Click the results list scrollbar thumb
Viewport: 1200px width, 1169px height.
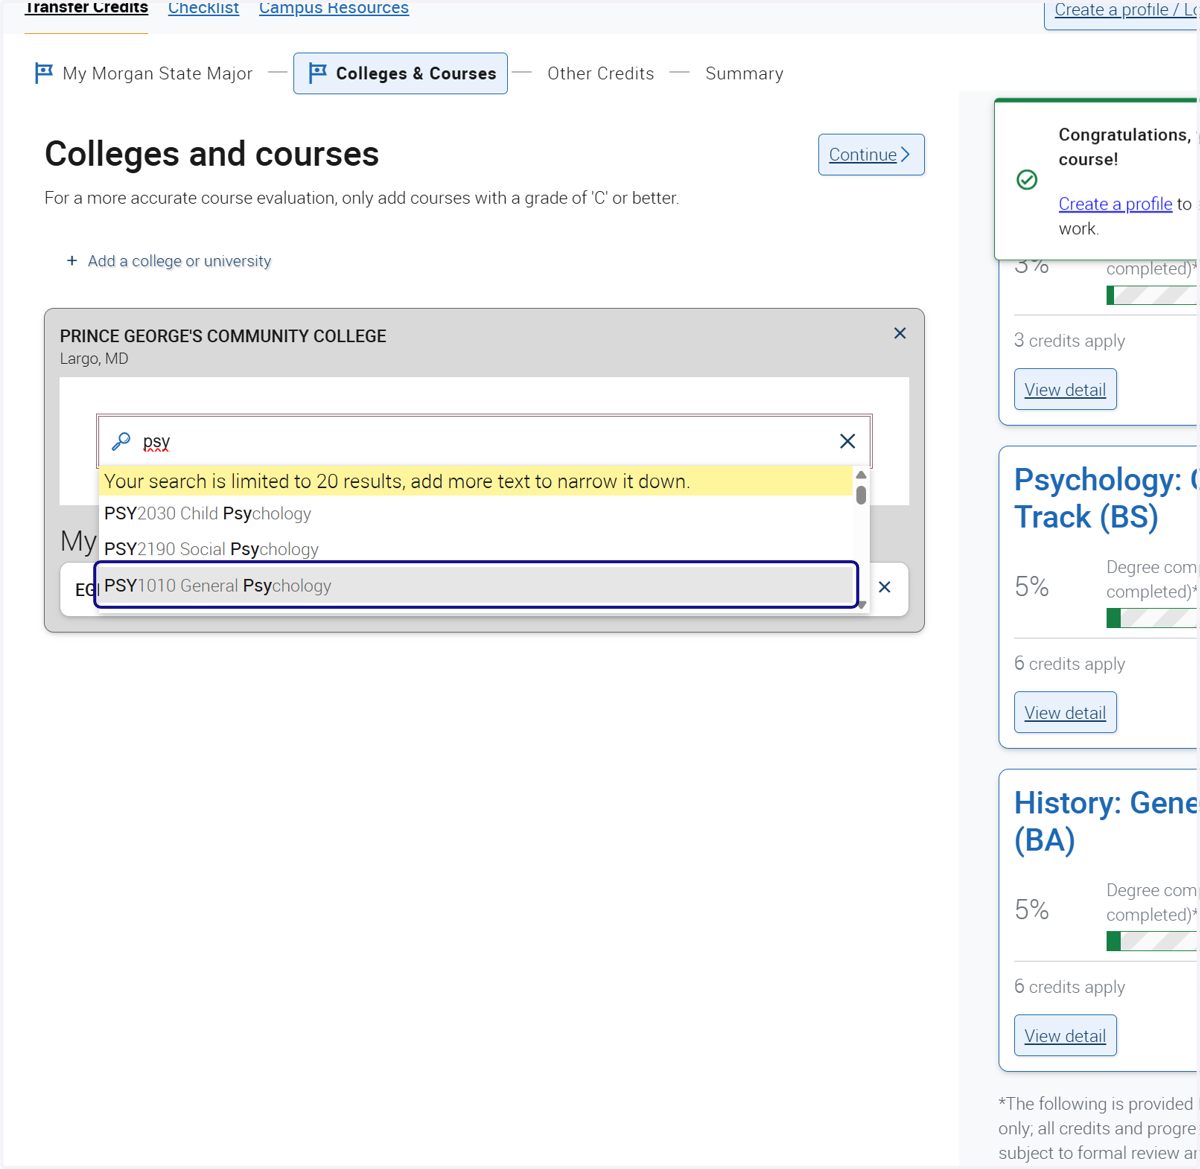click(x=861, y=495)
